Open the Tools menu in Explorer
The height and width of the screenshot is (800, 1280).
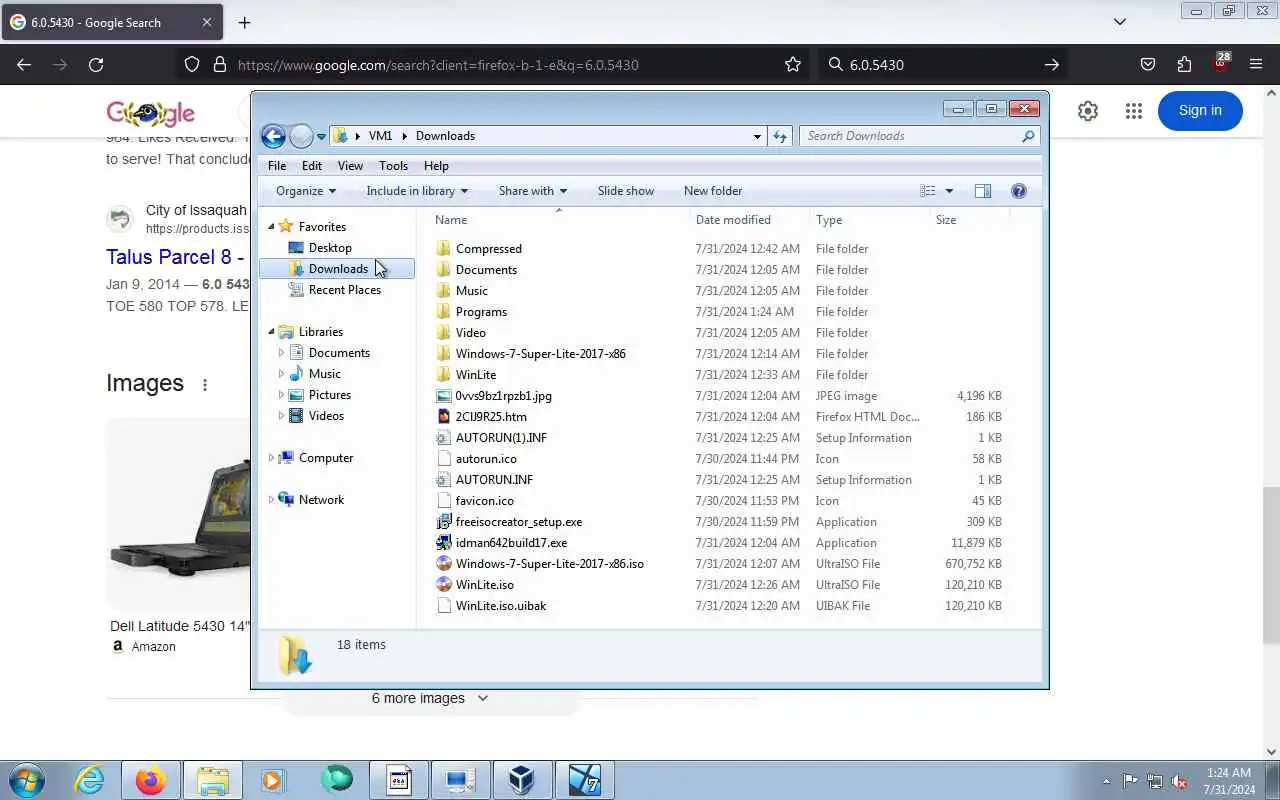click(x=393, y=166)
